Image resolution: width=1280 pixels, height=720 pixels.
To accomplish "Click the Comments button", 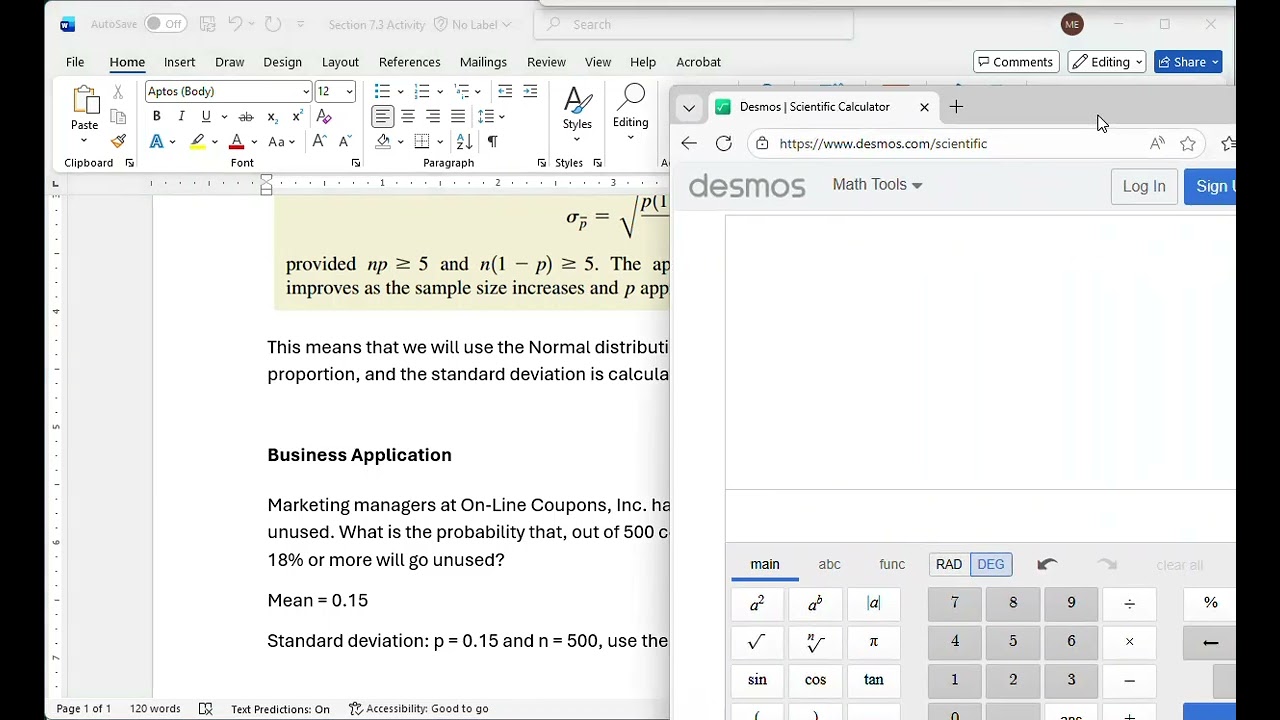I will pyautogui.click(x=1015, y=62).
